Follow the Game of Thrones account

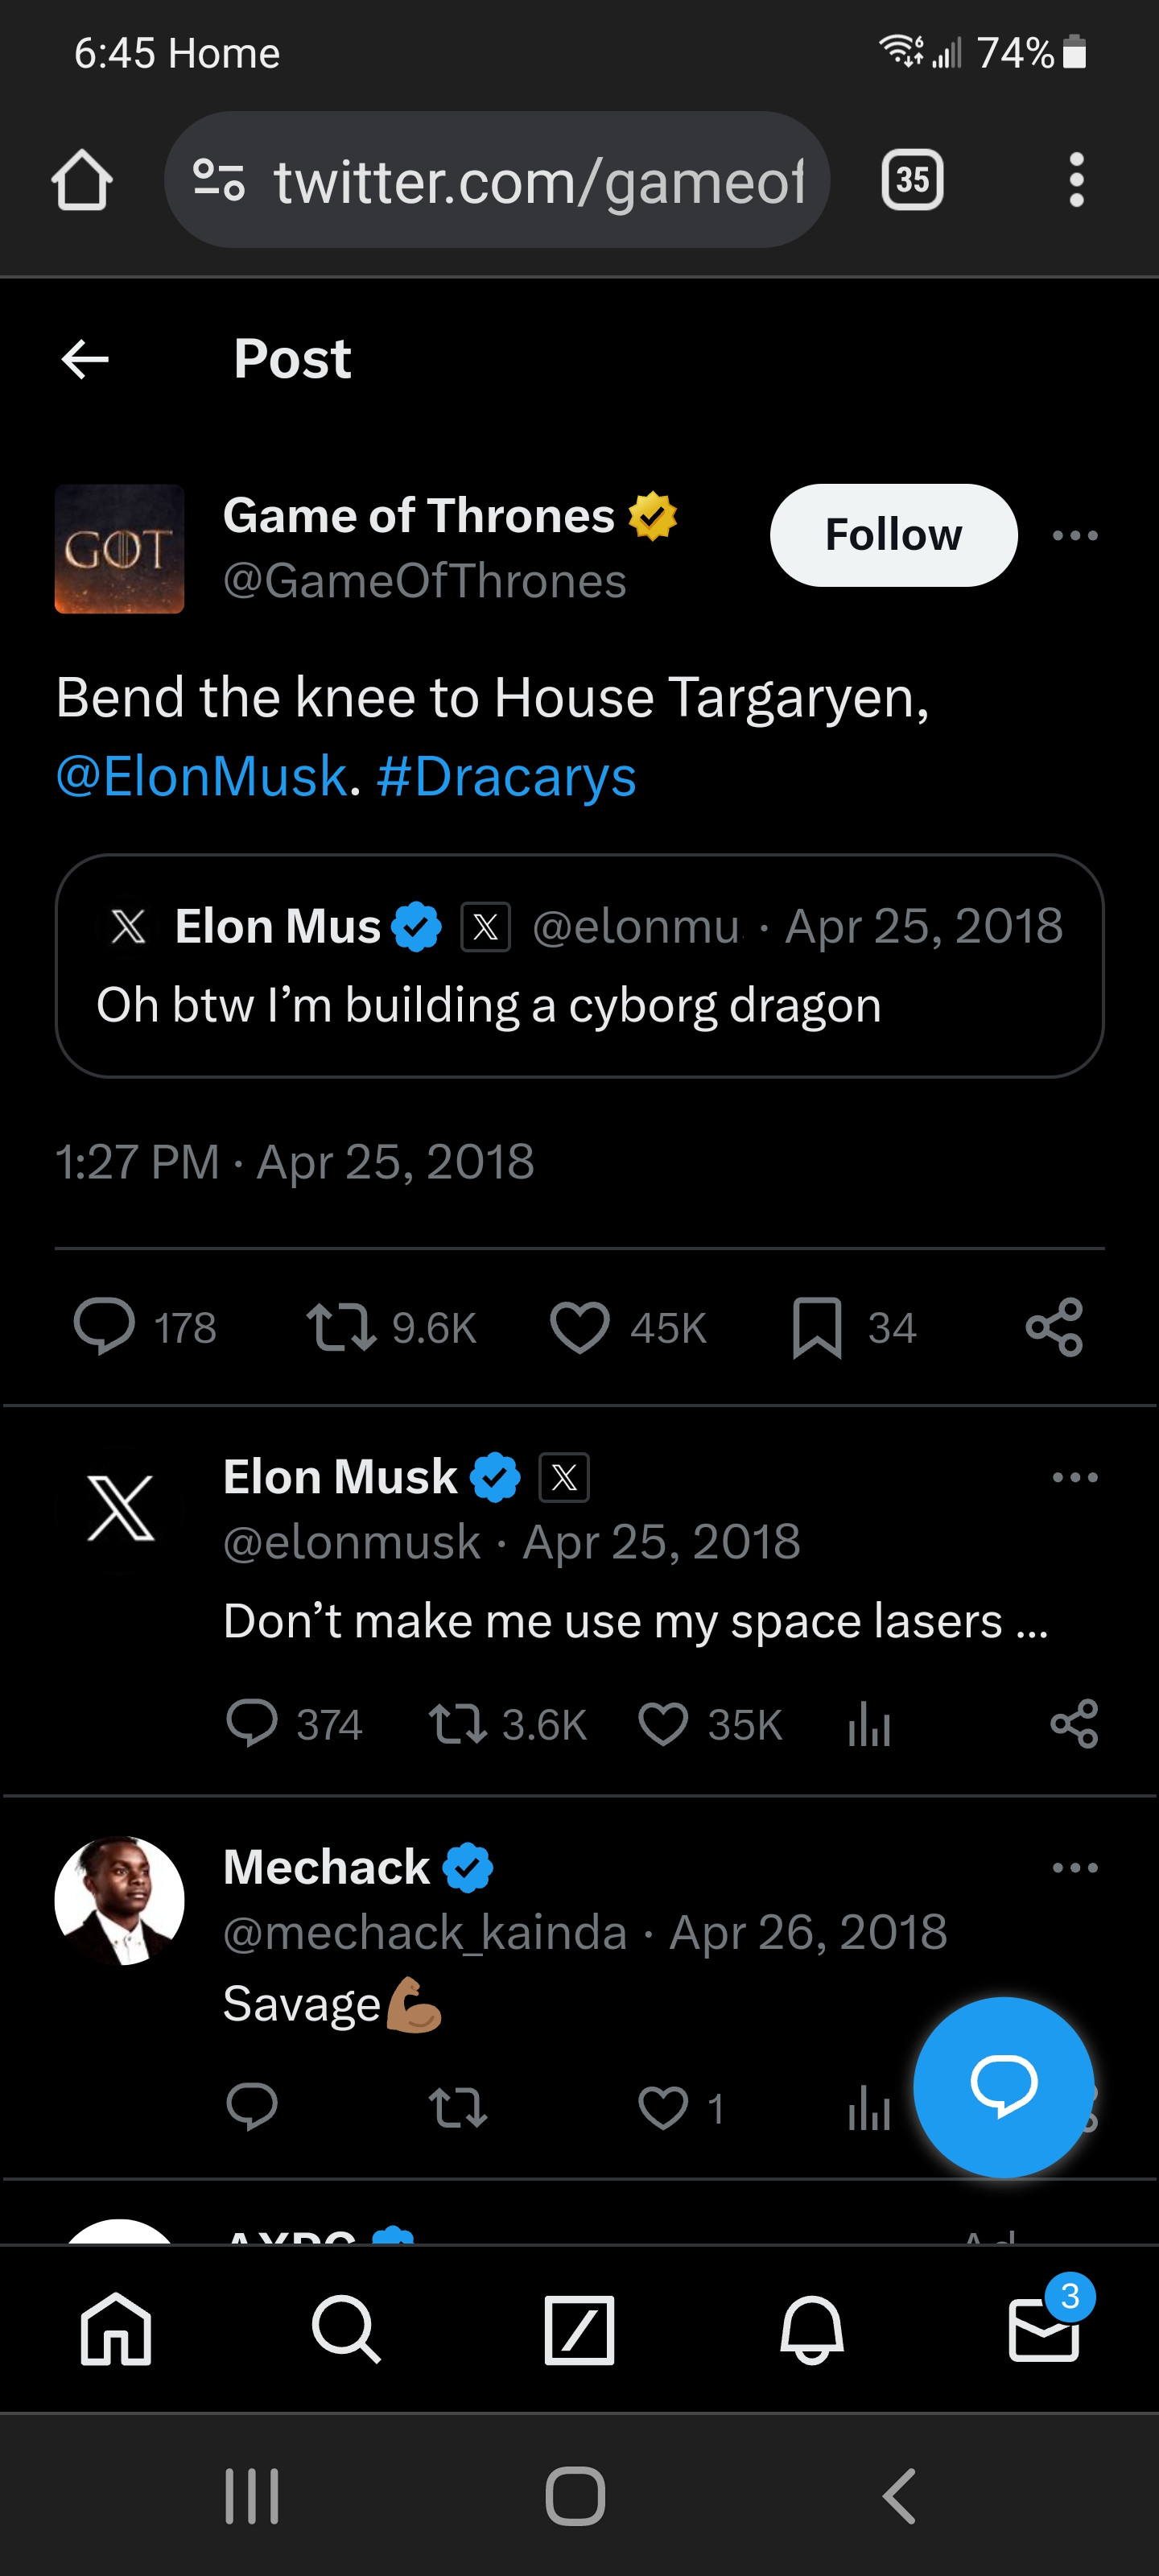click(893, 535)
